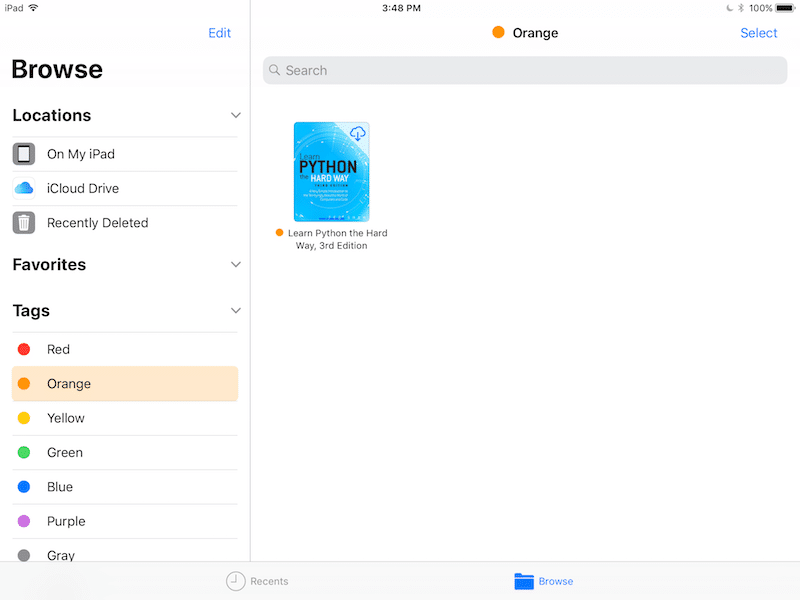
Task: Switch to the Recents tab
Action: point(257,581)
